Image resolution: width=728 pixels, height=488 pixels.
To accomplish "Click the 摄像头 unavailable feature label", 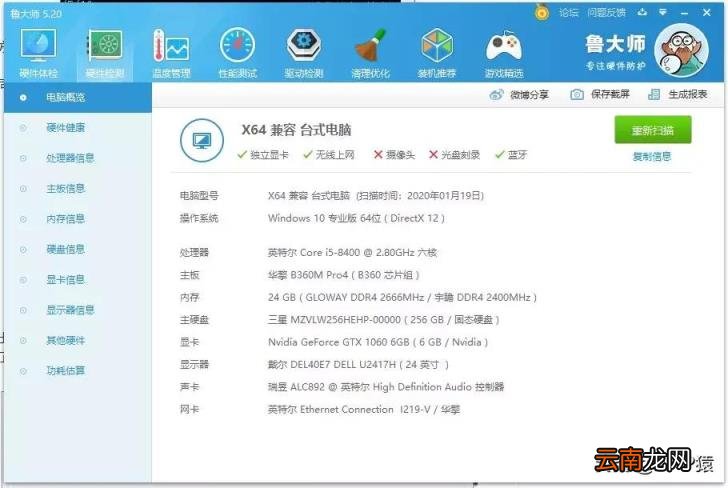I will point(395,155).
